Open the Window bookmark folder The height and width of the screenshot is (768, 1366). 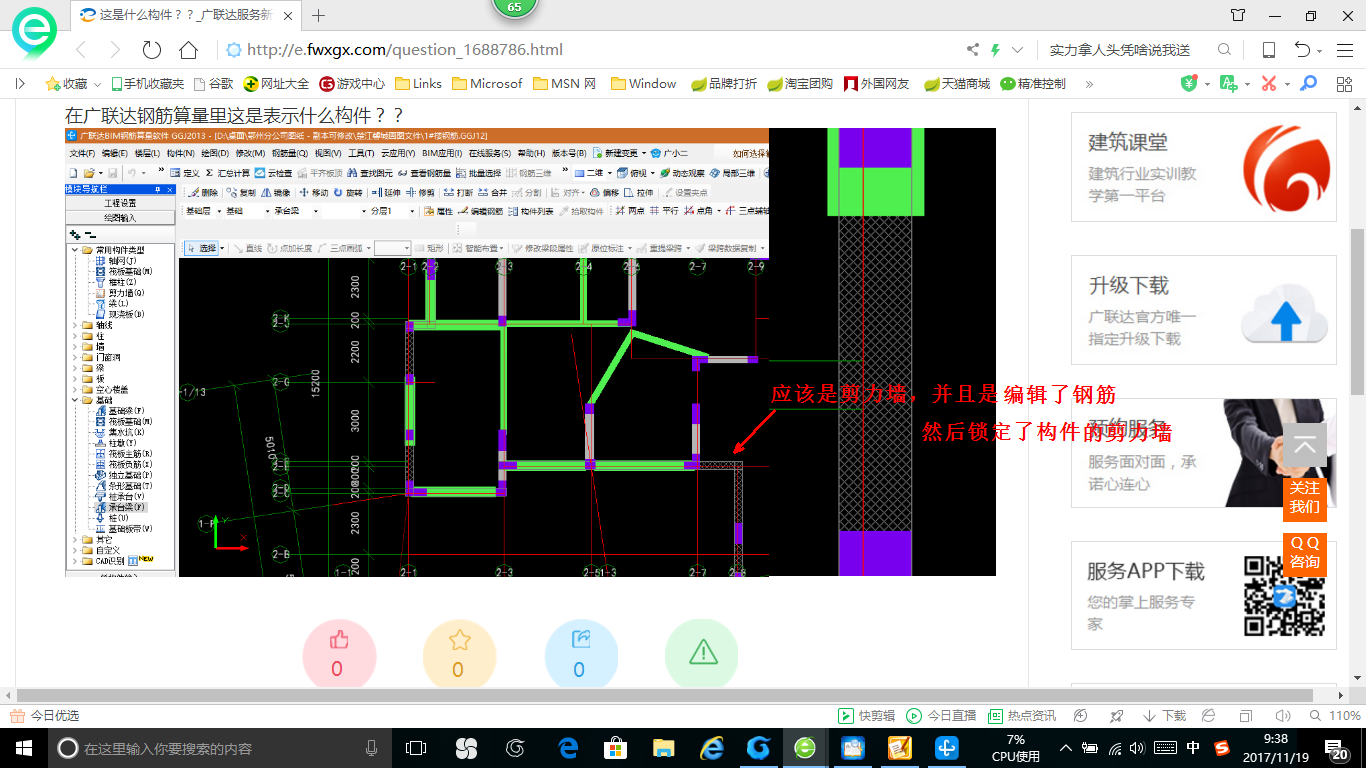643,84
